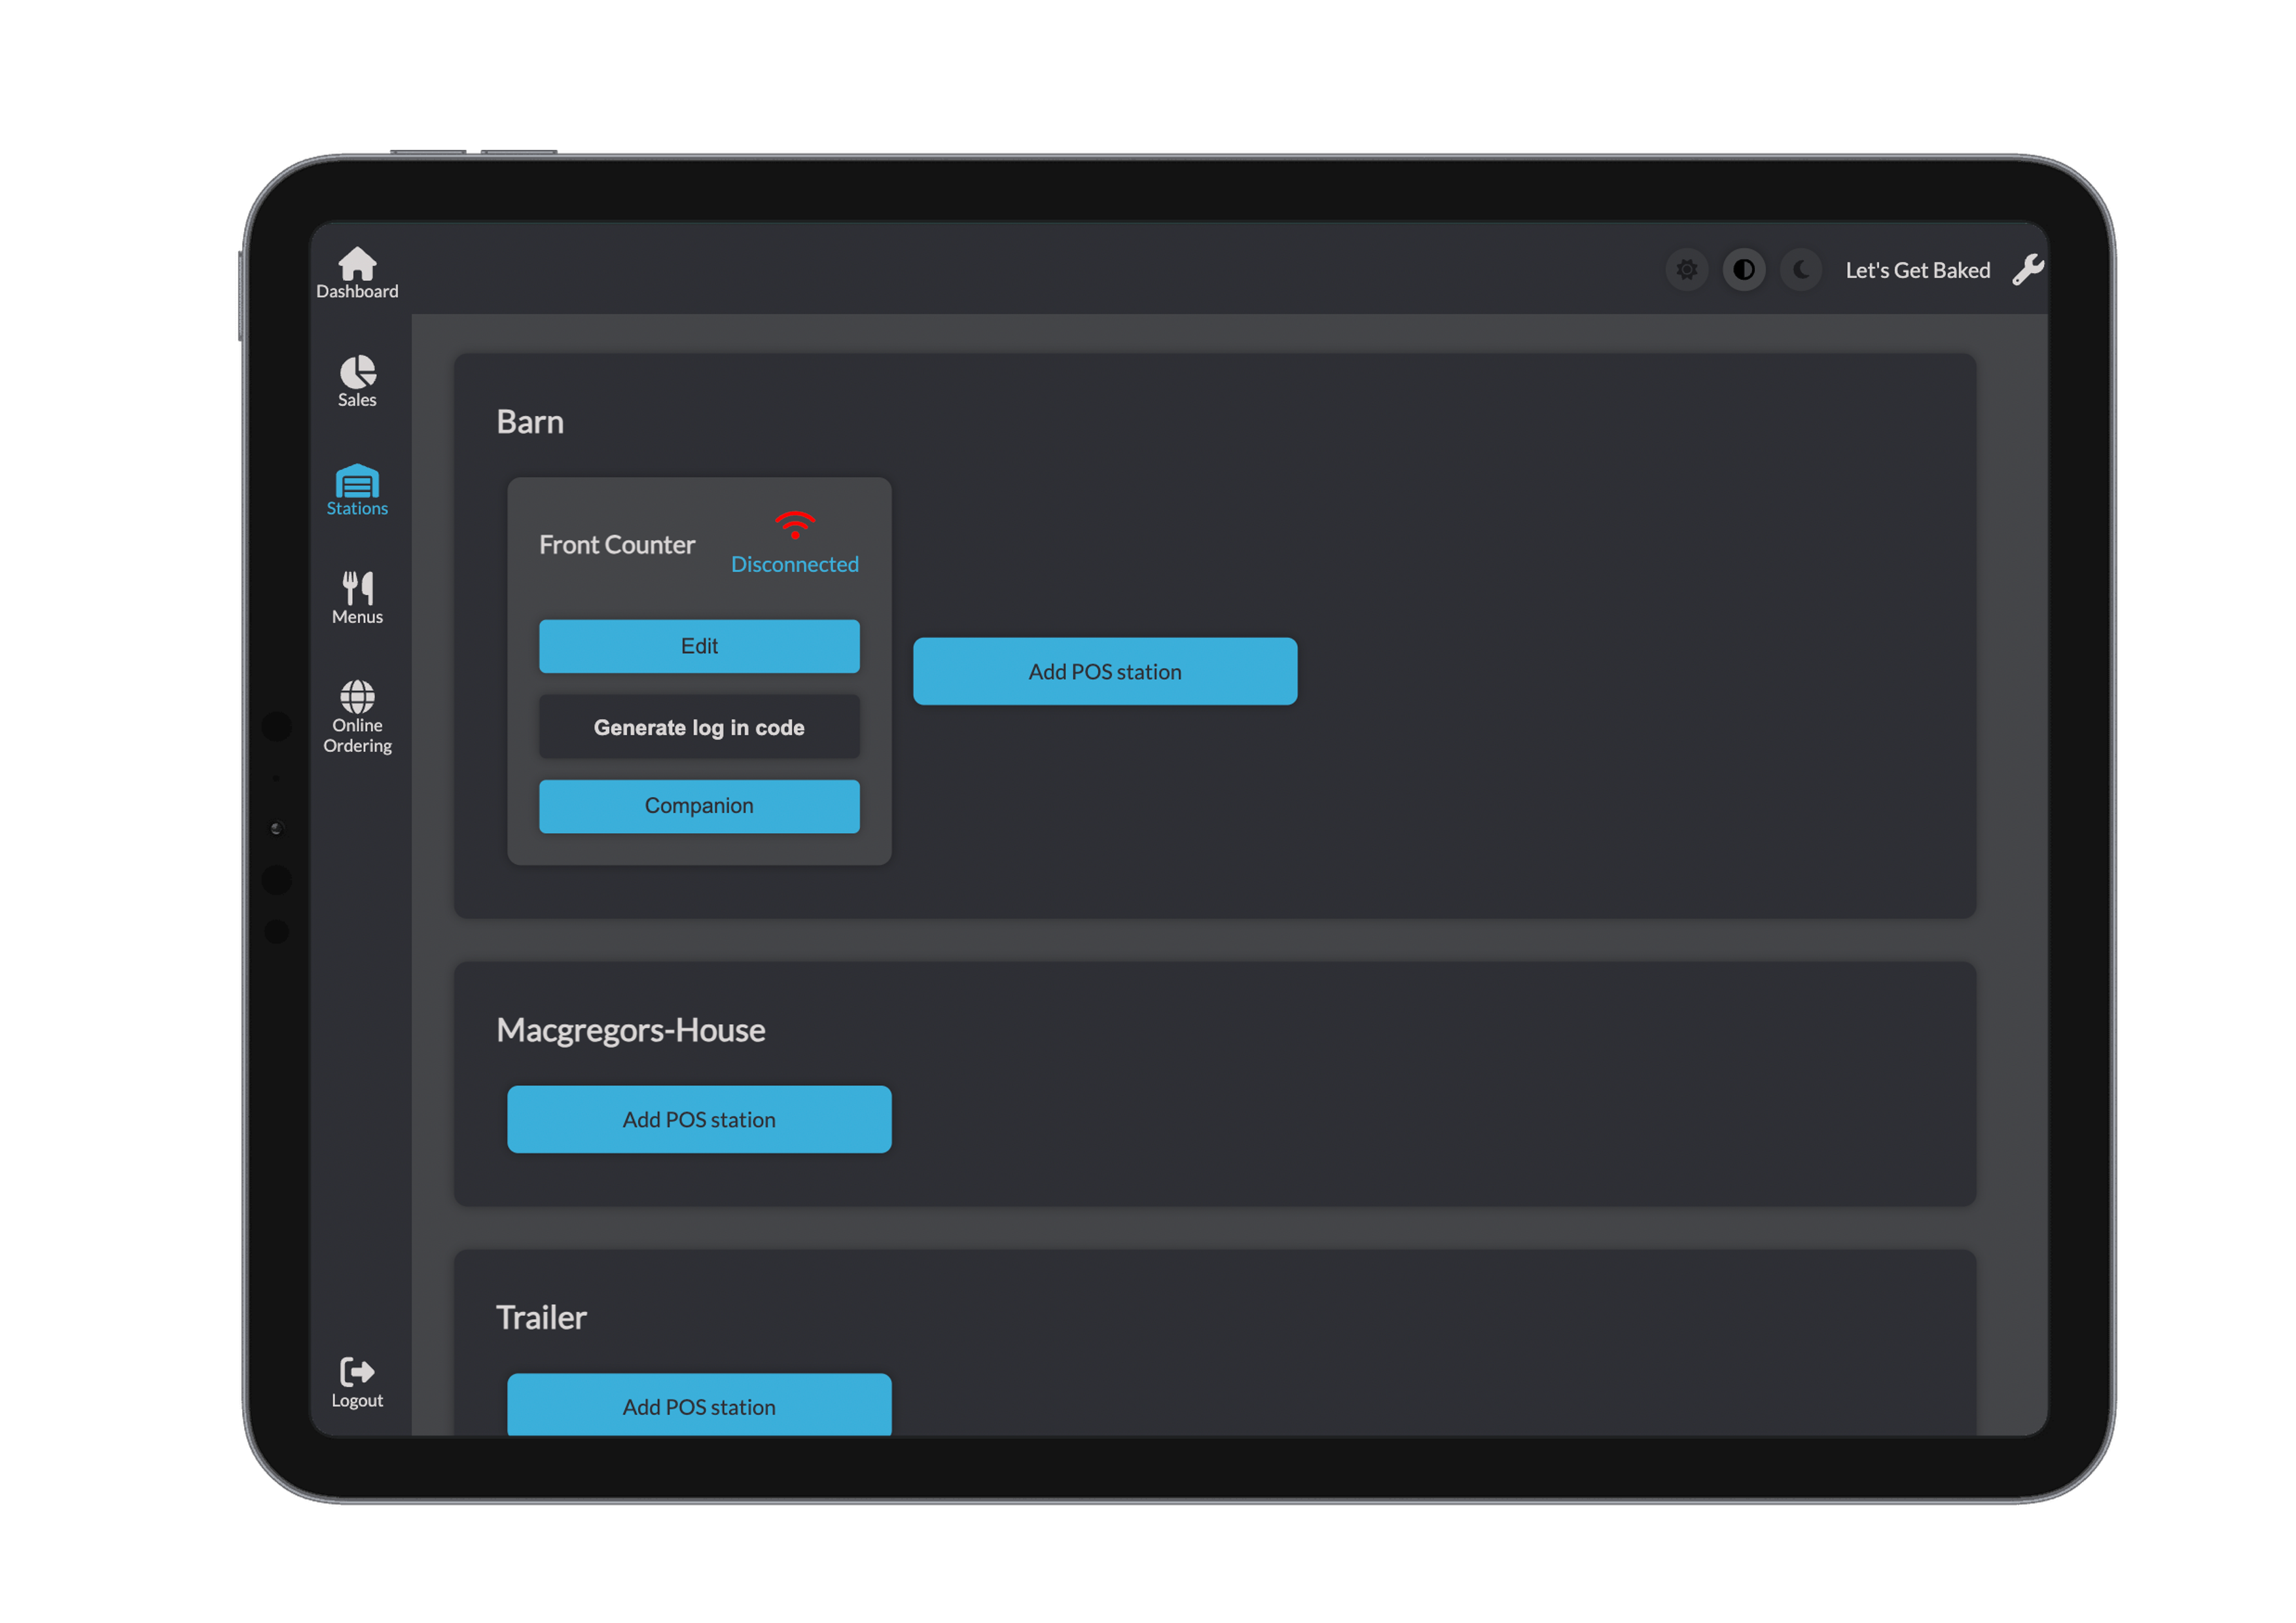The height and width of the screenshot is (1623, 2296).
Task: Open the Dashboard from the sidebar
Action: coord(357,271)
